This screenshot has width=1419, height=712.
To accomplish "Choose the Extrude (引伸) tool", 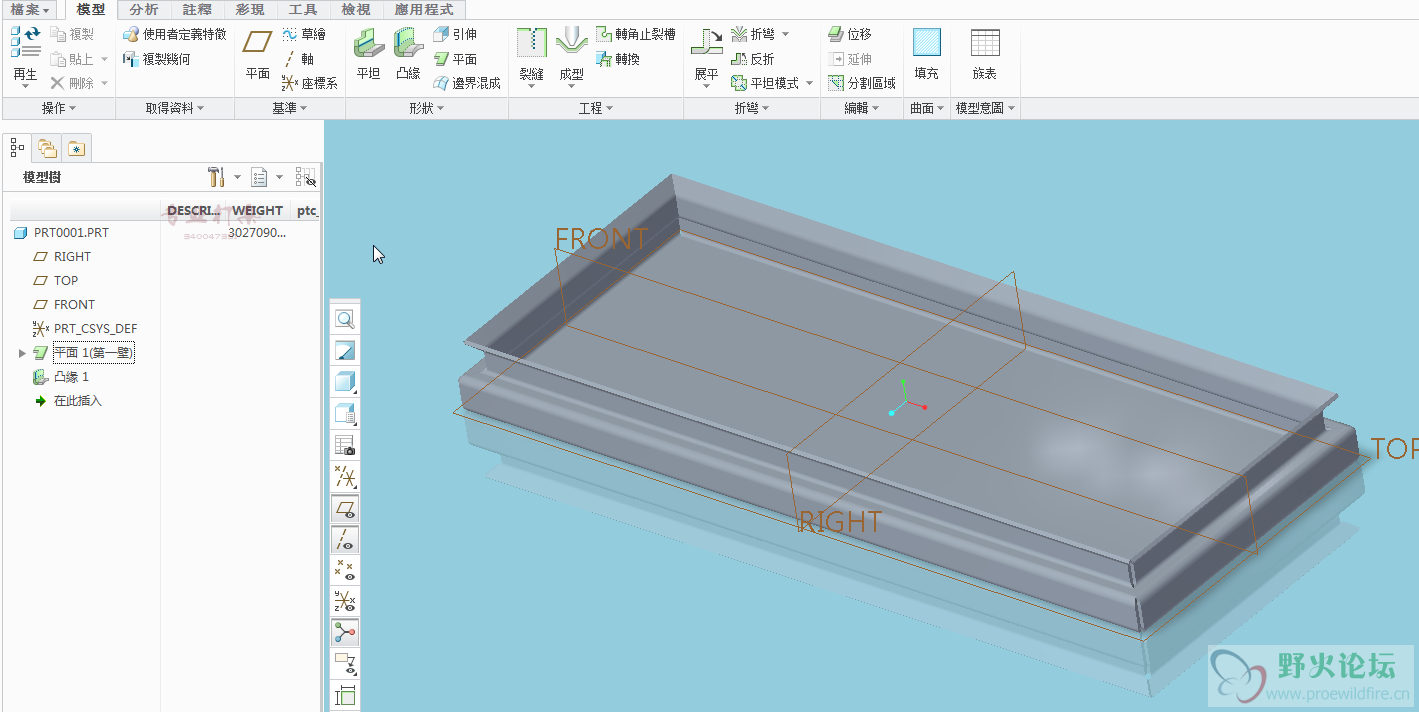I will click(455, 34).
